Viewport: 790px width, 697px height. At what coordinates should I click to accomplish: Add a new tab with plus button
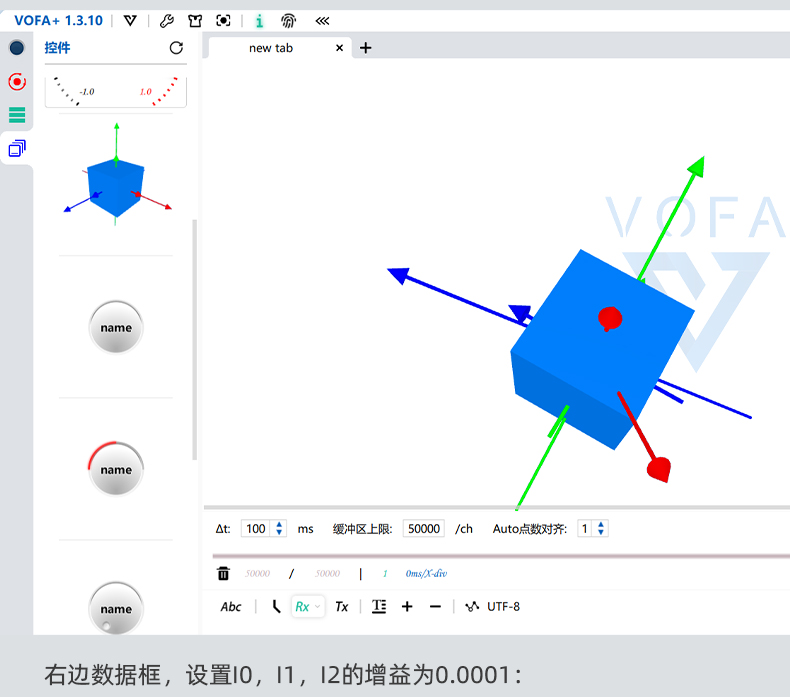(365, 48)
